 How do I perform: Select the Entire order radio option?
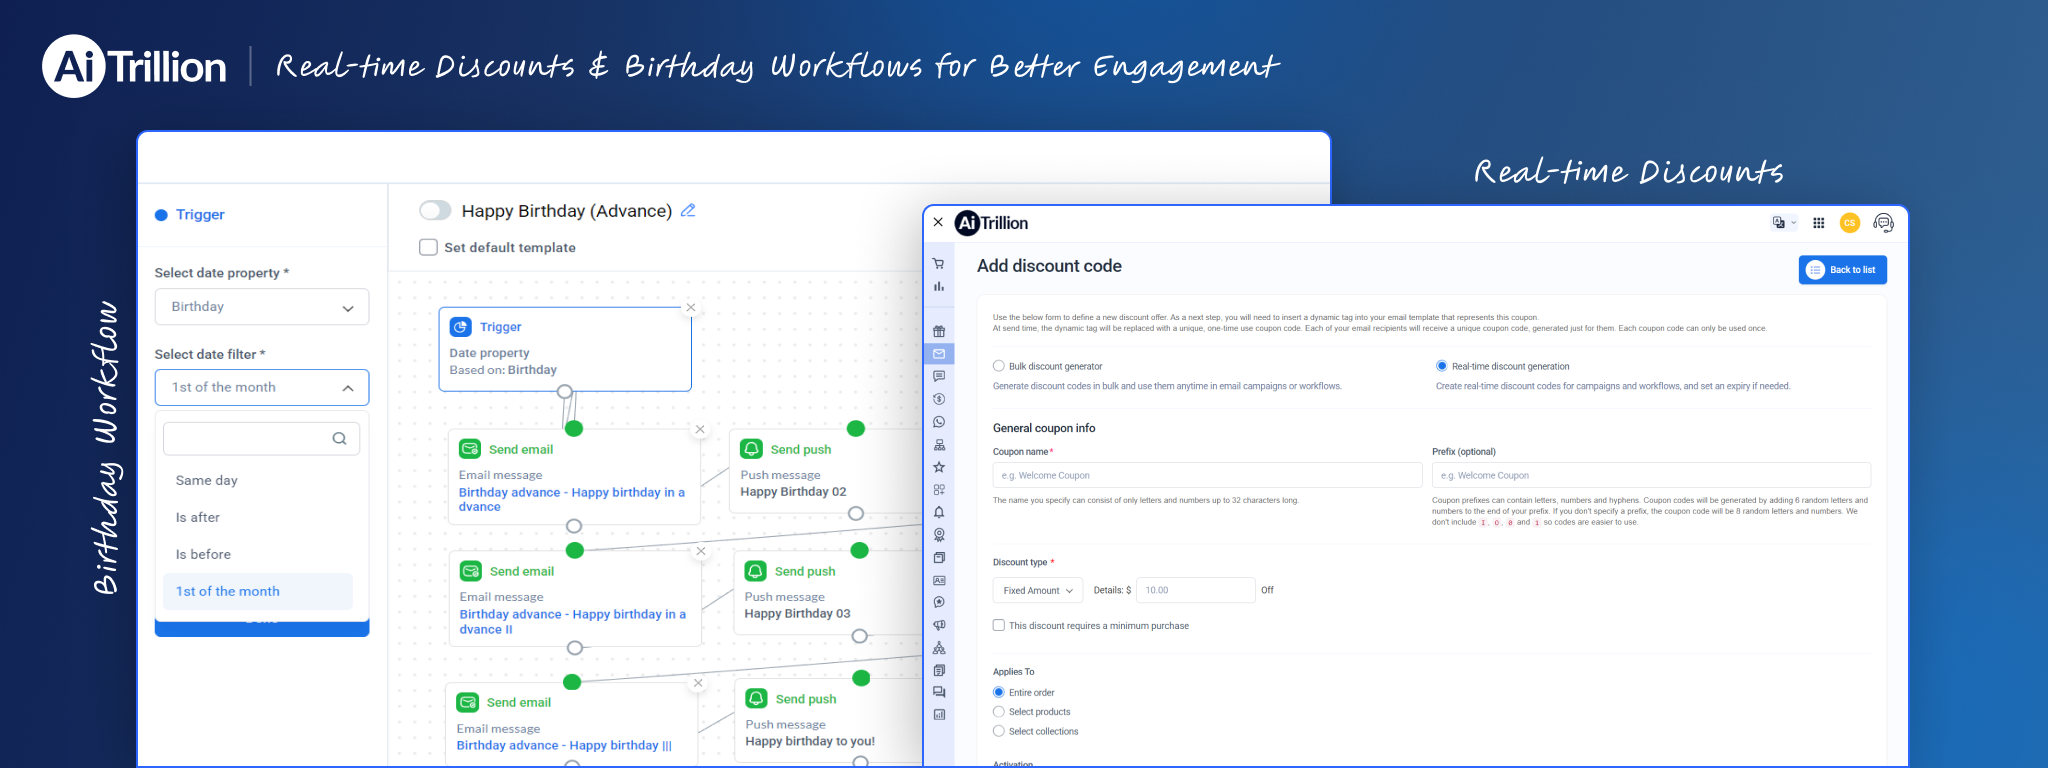998,692
